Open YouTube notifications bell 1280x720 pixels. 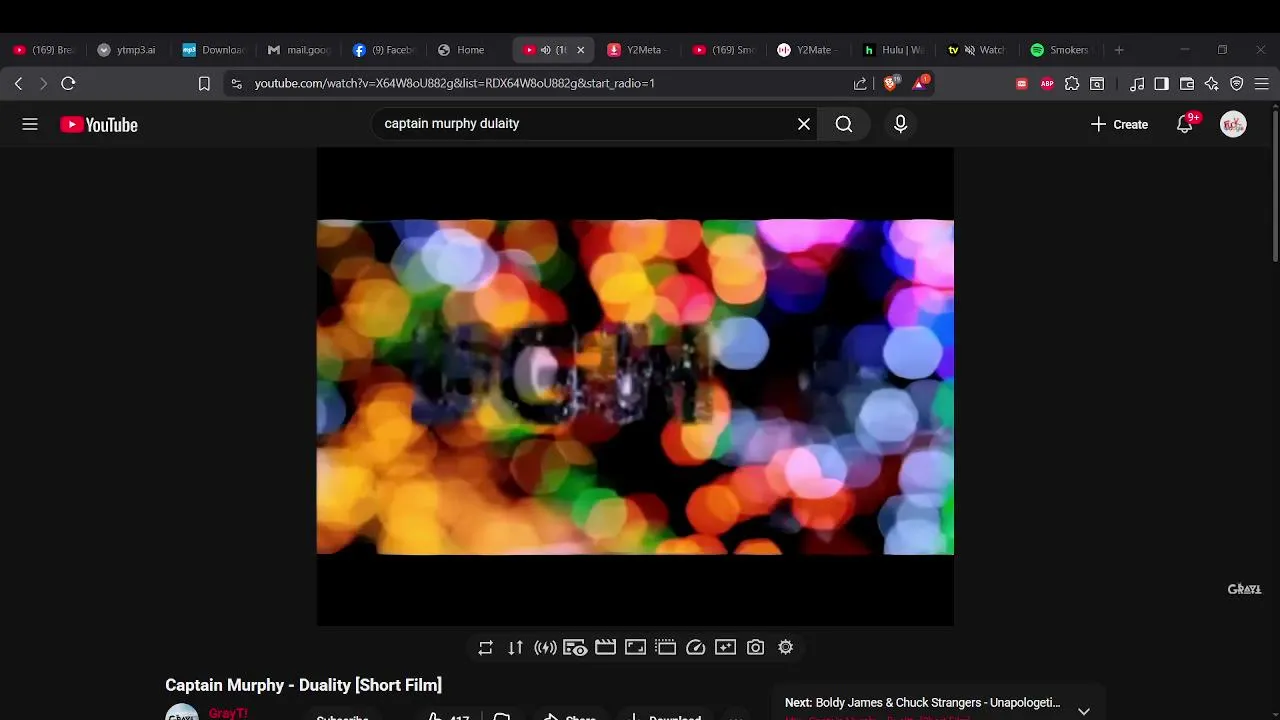tap(1185, 124)
